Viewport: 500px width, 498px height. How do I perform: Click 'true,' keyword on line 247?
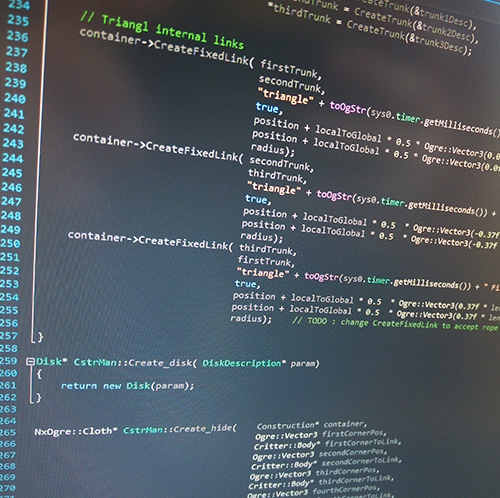tap(258, 199)
